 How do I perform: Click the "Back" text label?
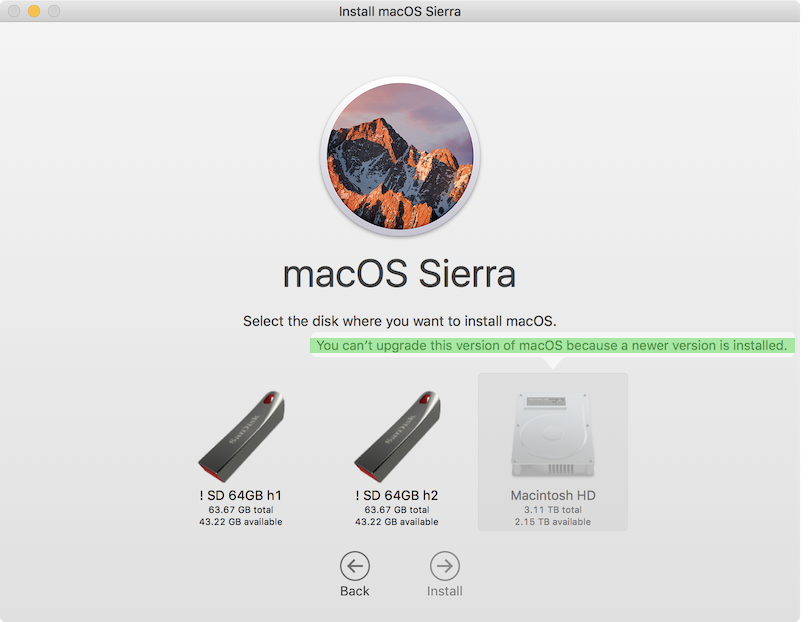(x=355, y=591)
